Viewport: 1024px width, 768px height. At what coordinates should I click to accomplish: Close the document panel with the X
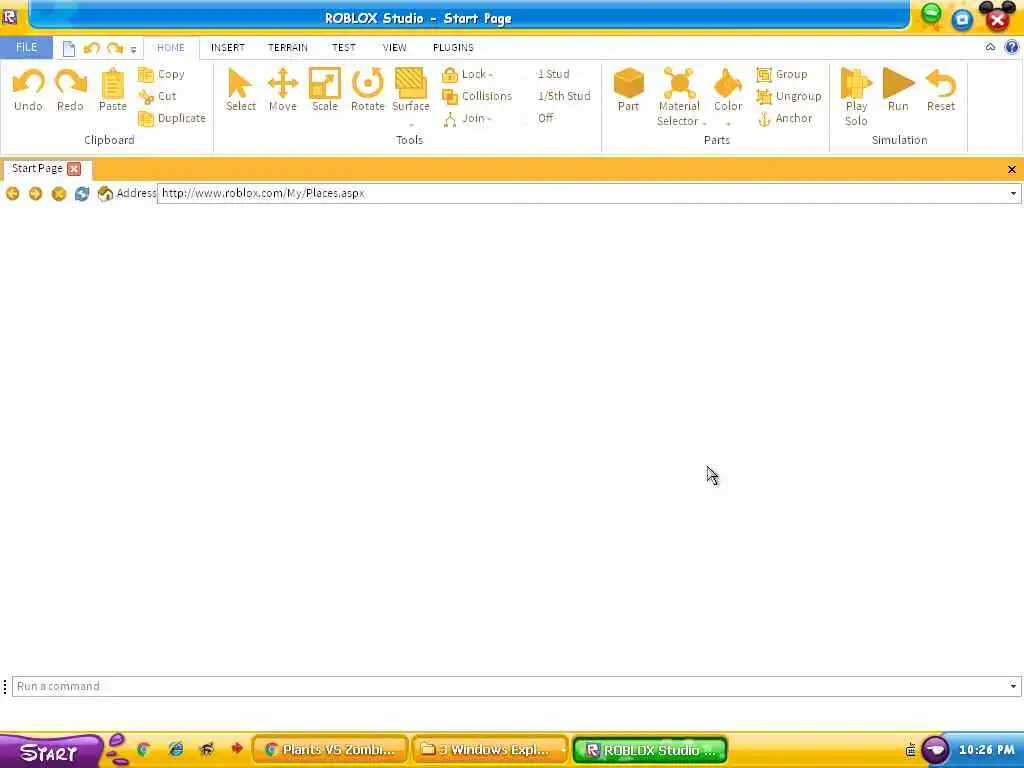click(x=1012, y=170)
